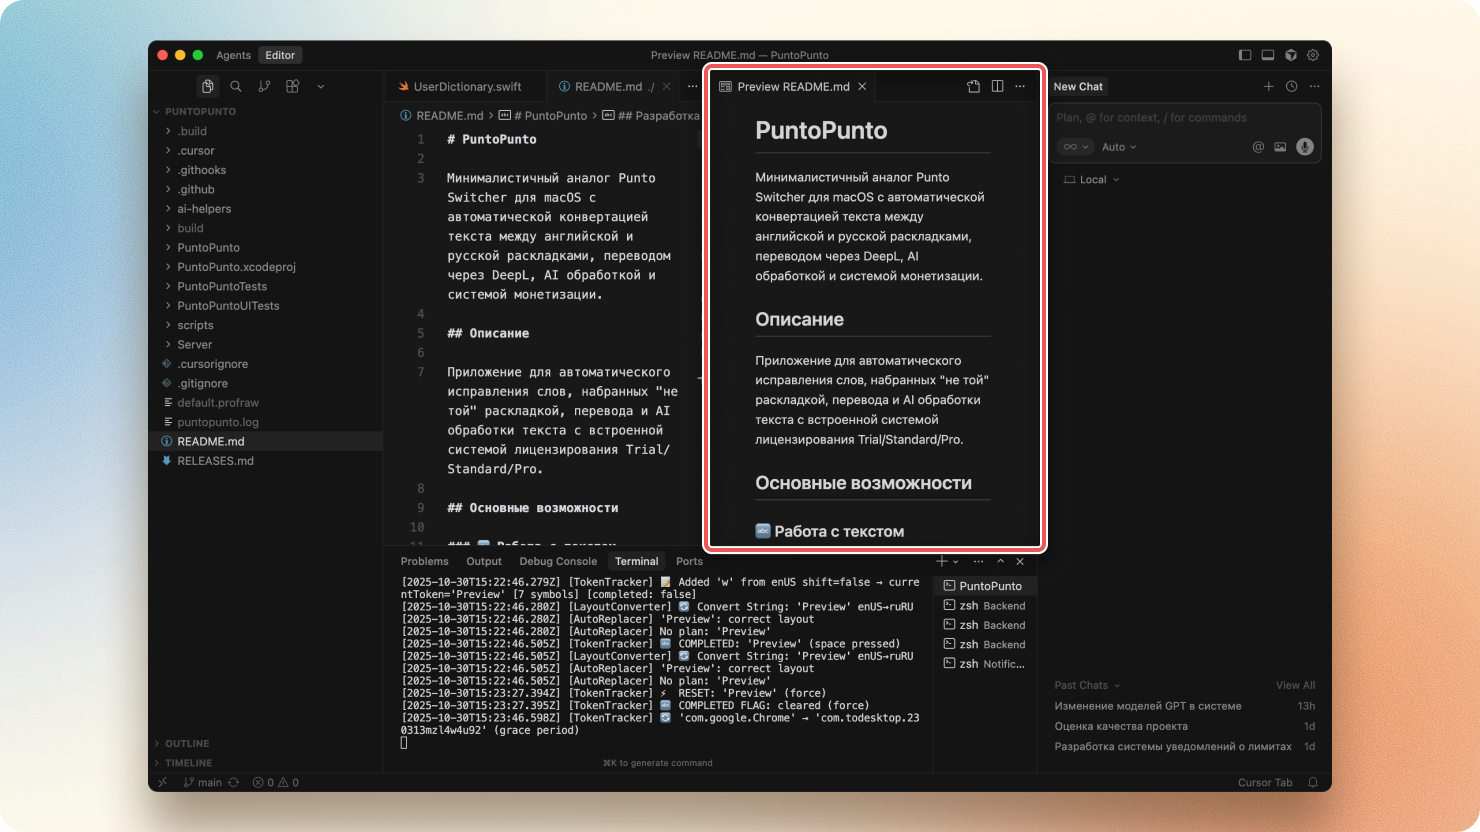This screenshot has height=832, width=1480.
Task: Open Cursor settings gear icon
Action: 1314,55
